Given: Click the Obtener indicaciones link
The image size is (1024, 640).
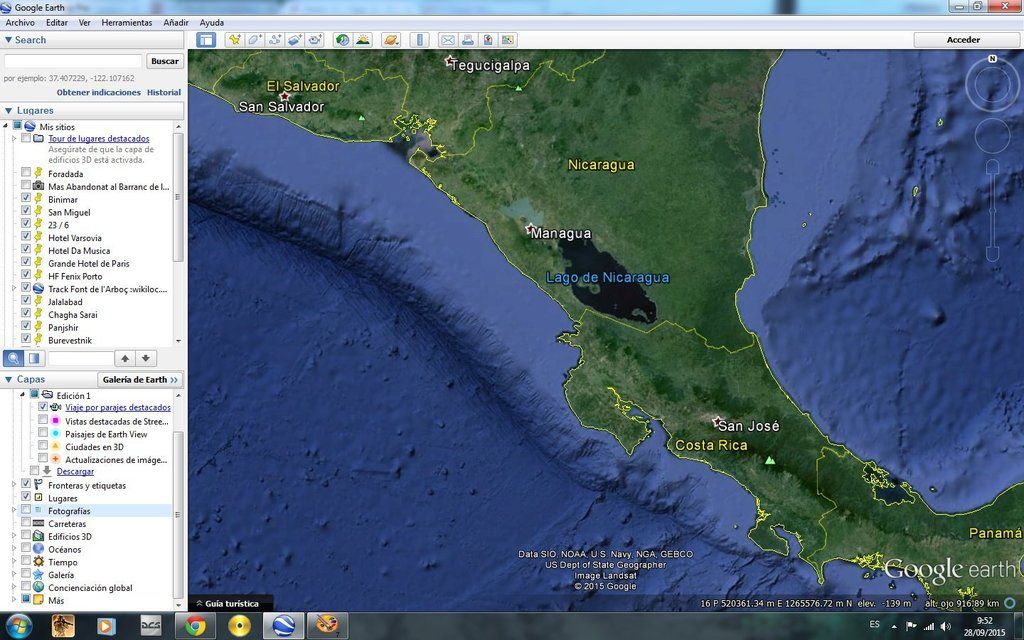Looking at the screenshot, I should pos(98,92).
